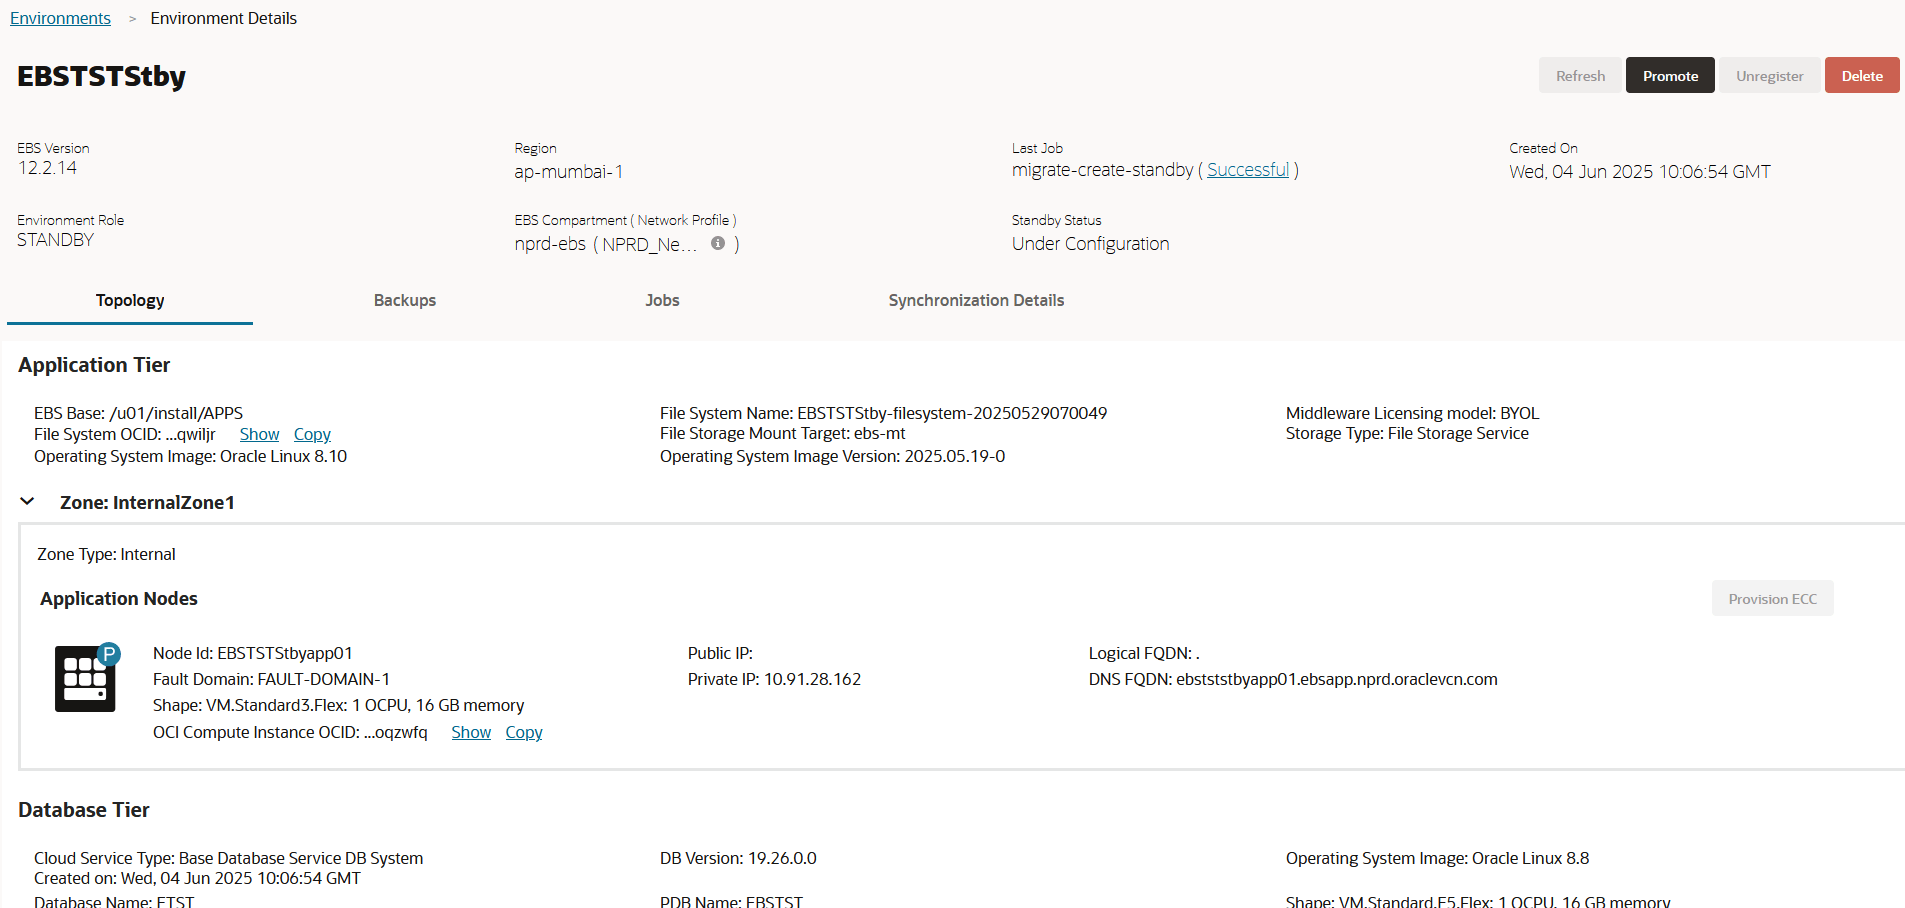This screenshot has width=1905, height=908.
Task: Click the EBSTSTStby page title
Action: 101,77
